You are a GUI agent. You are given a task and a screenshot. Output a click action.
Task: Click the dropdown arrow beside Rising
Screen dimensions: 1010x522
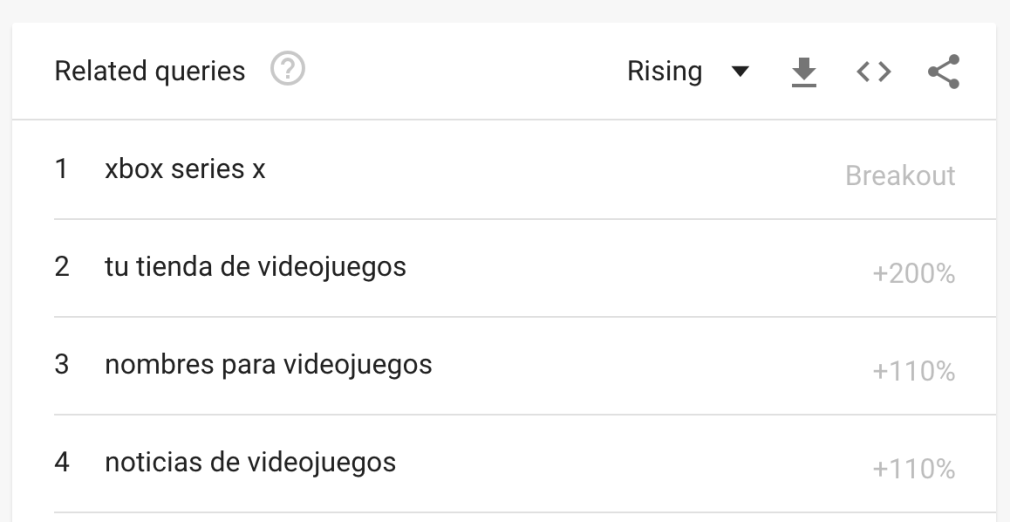pos(740,72)
